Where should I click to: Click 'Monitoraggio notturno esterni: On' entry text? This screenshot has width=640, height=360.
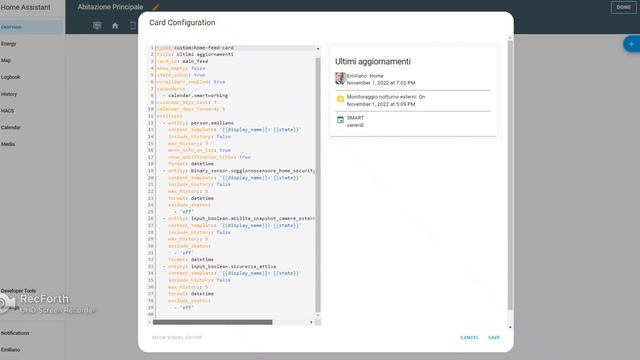[x=386, y=97]
